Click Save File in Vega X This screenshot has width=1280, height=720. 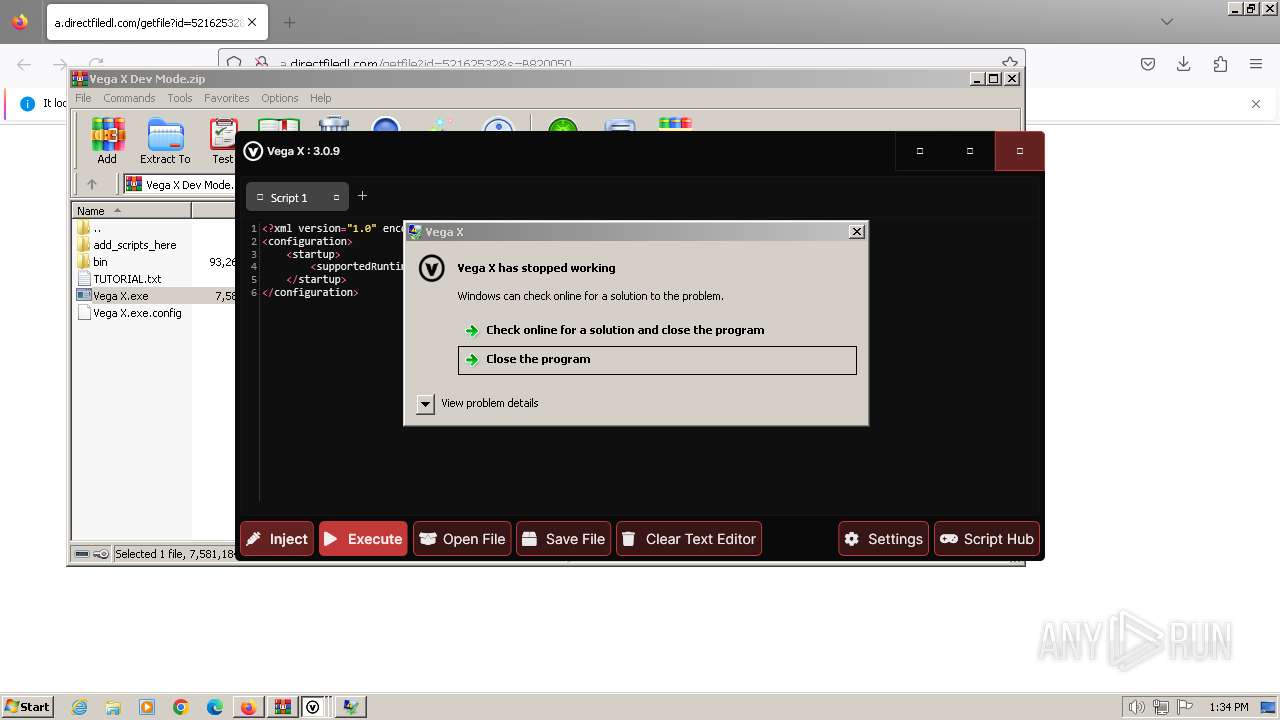click(x=563, y=539)
